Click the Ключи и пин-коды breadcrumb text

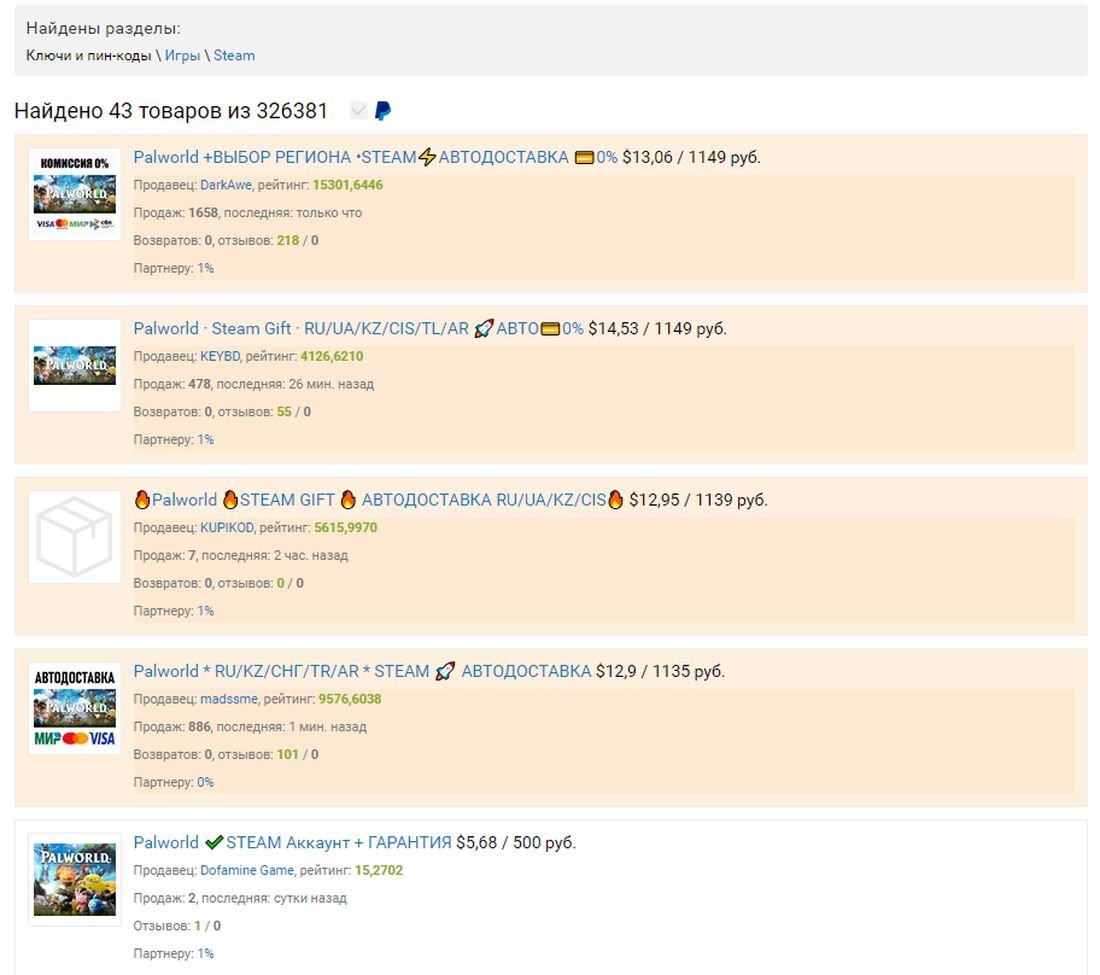[x=88, y=55]
